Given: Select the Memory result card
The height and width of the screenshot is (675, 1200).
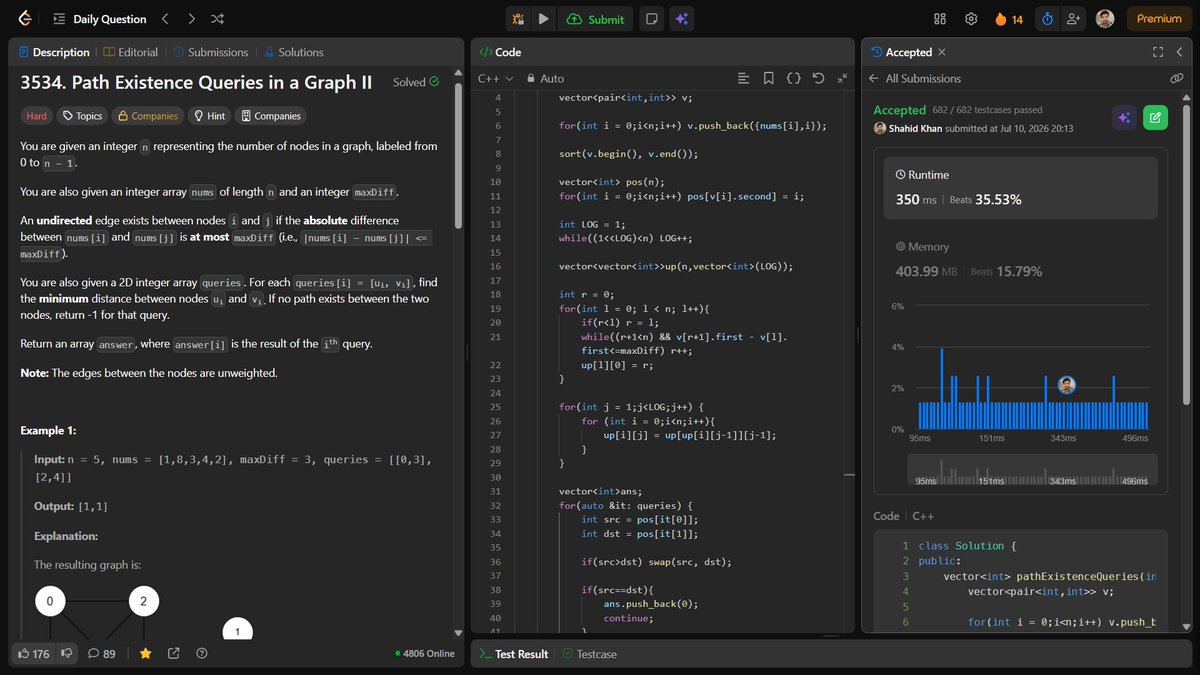Looking at the screenshot, I should tap(1021, 258).
